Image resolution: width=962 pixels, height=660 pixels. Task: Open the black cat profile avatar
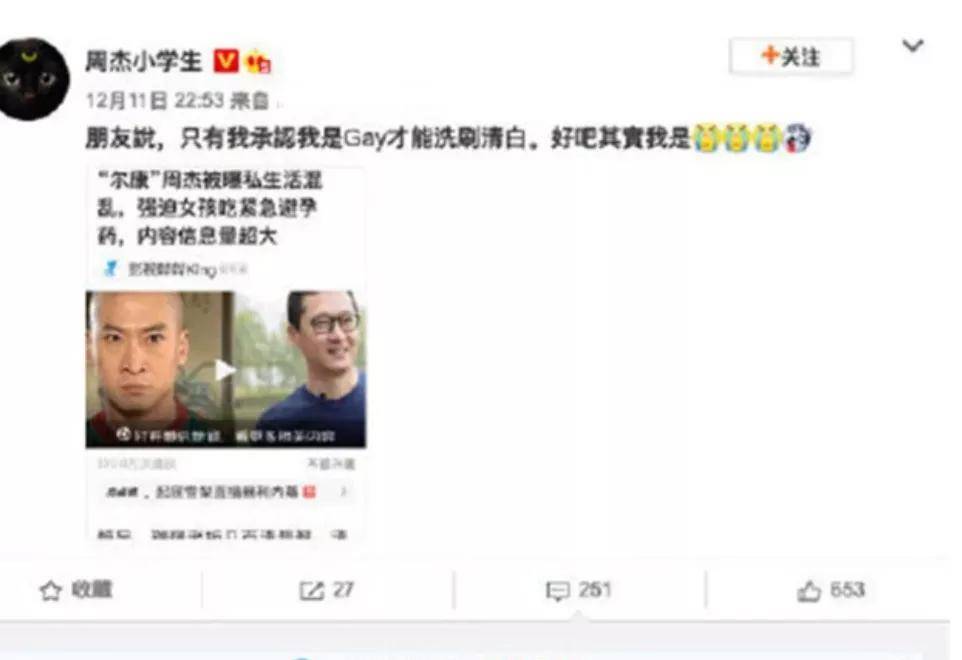[32, 79]
